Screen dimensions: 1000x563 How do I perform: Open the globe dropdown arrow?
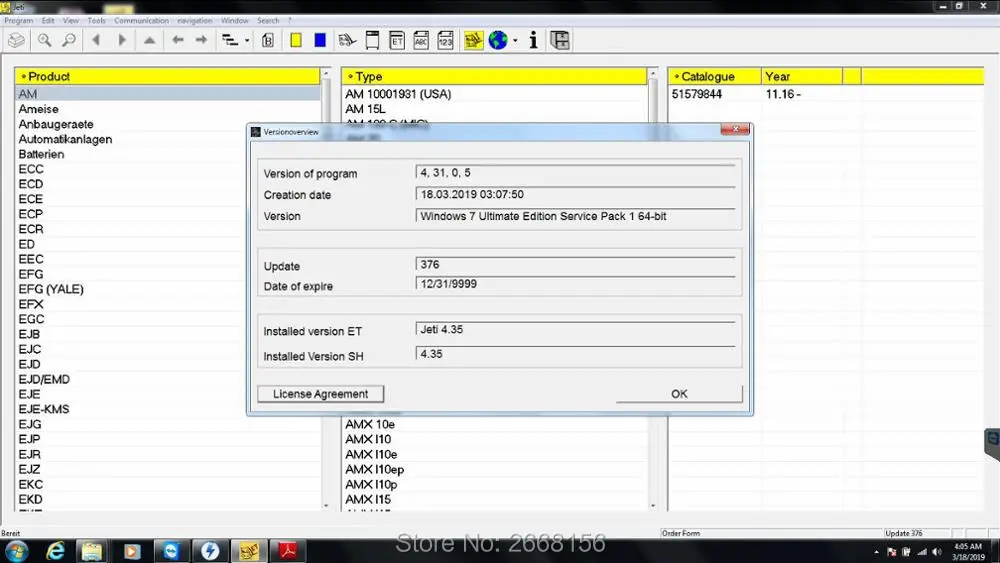(515, 41)
